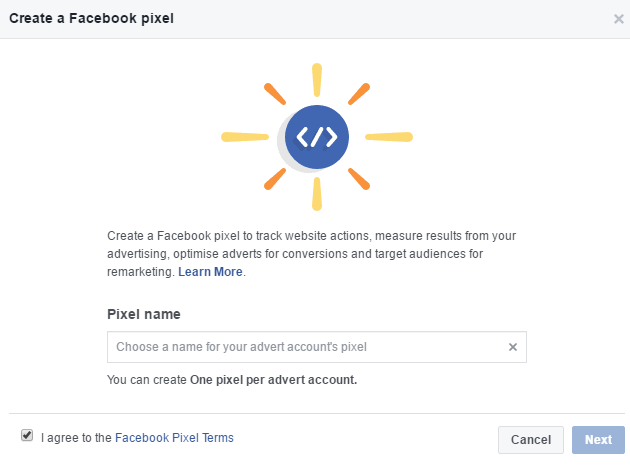This screenshot has width=630, height=465.
Task: Click the lower-right orange ray of the illustration
Action: coord(359,178)
